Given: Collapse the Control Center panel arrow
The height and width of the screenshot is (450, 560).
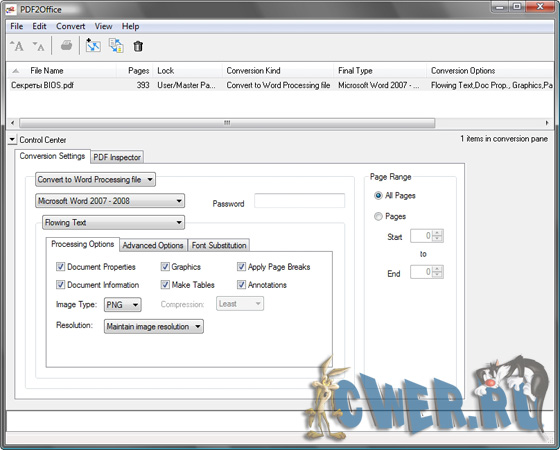Looking at the screenshot, I should tap(12, 140).
